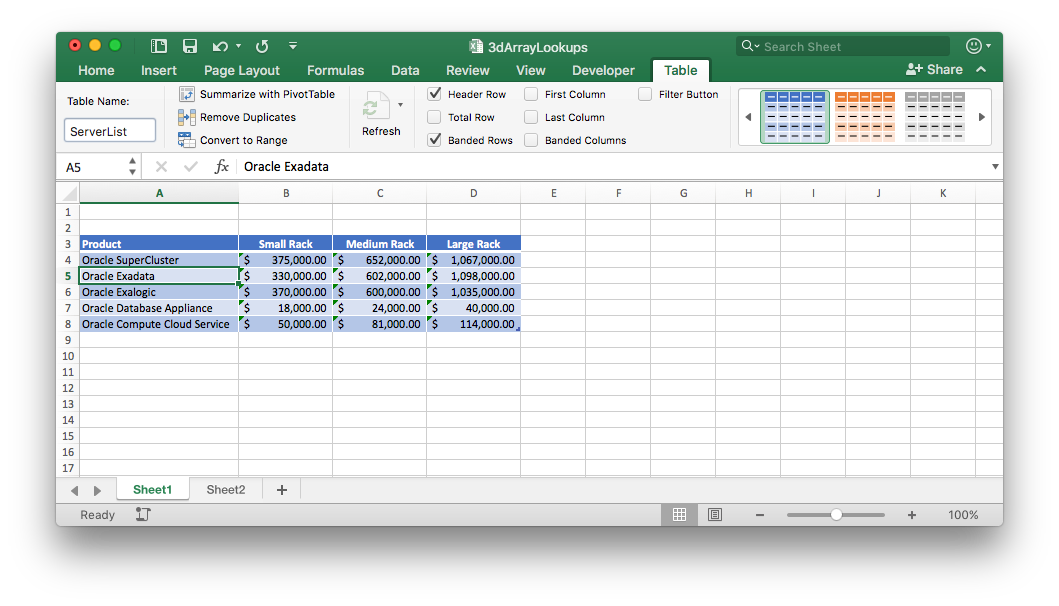Click the Save icon in title bar

(x=190, y=46)
